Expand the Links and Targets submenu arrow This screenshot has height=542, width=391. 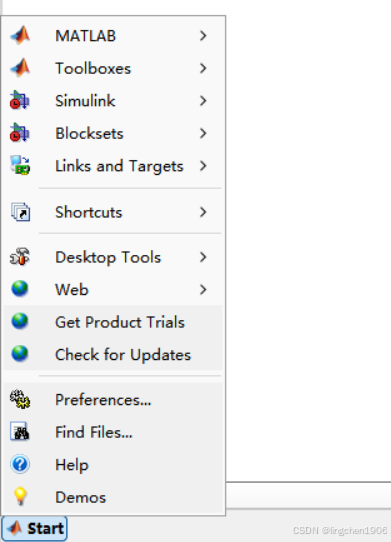203,166
